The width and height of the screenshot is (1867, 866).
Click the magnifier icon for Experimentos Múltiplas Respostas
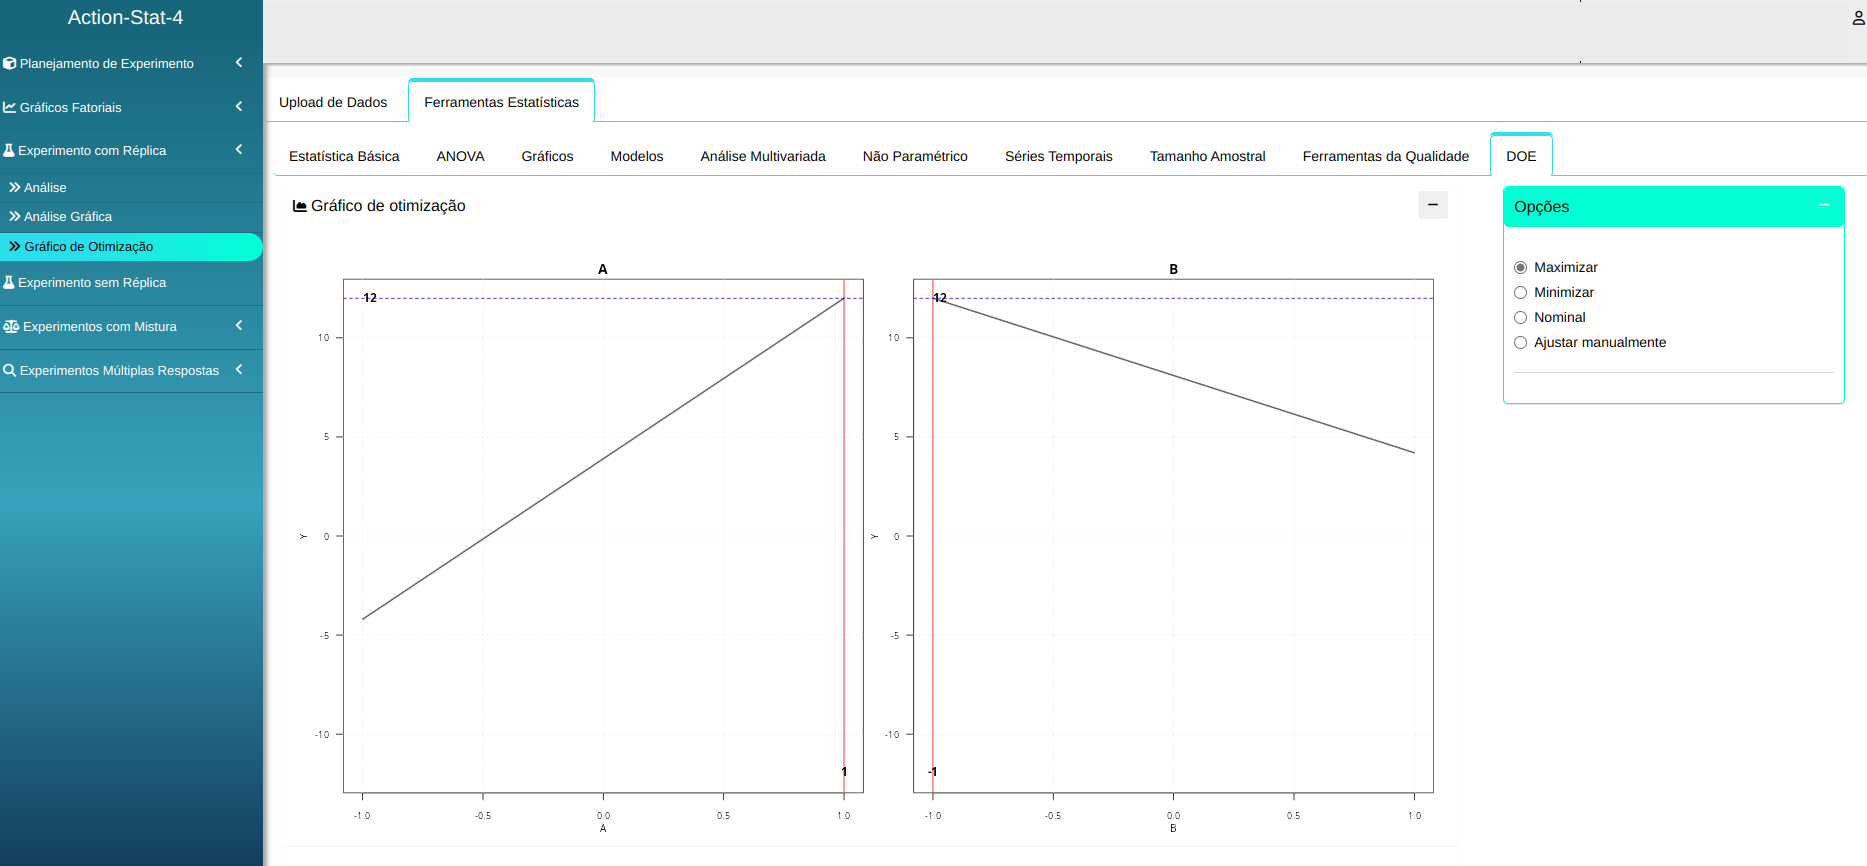pyautogui.click(x=10, y=370)
